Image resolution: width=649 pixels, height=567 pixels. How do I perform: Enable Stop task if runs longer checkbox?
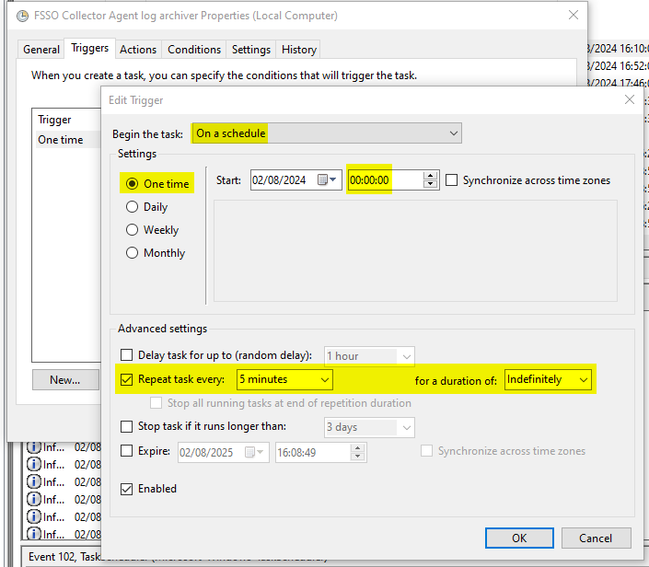click(127, 426)
